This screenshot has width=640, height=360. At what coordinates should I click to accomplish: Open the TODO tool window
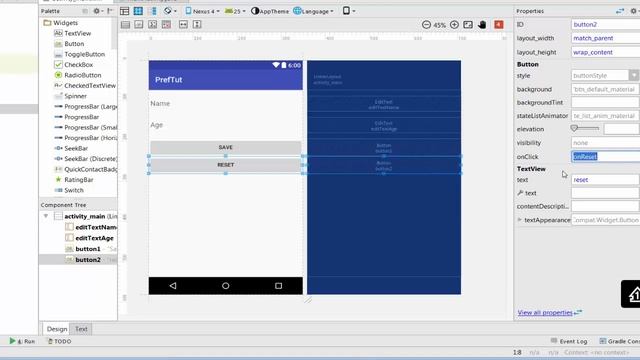pos(59,341)
